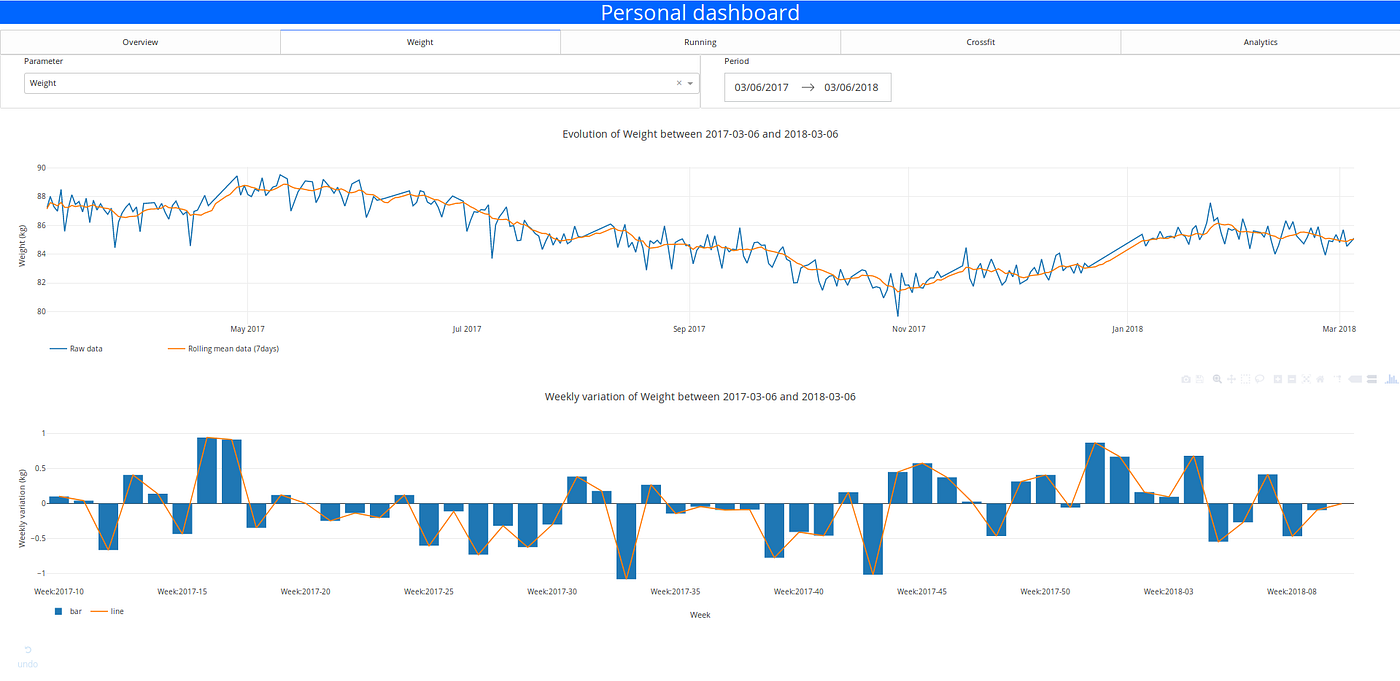Go to the Analytics section
The height and width of the screenshot is (681, 1400).
(1260, 41)
